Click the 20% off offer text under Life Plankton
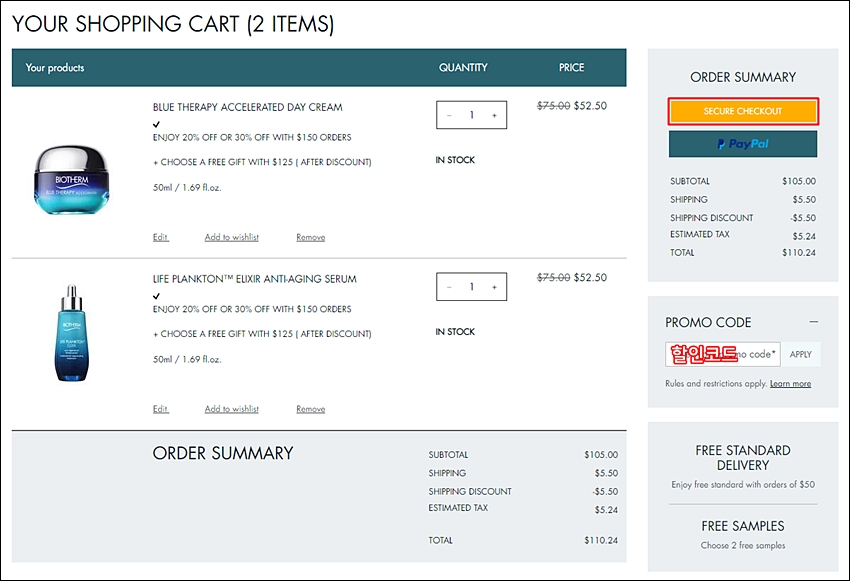The image size is (850, 581). 252,309
